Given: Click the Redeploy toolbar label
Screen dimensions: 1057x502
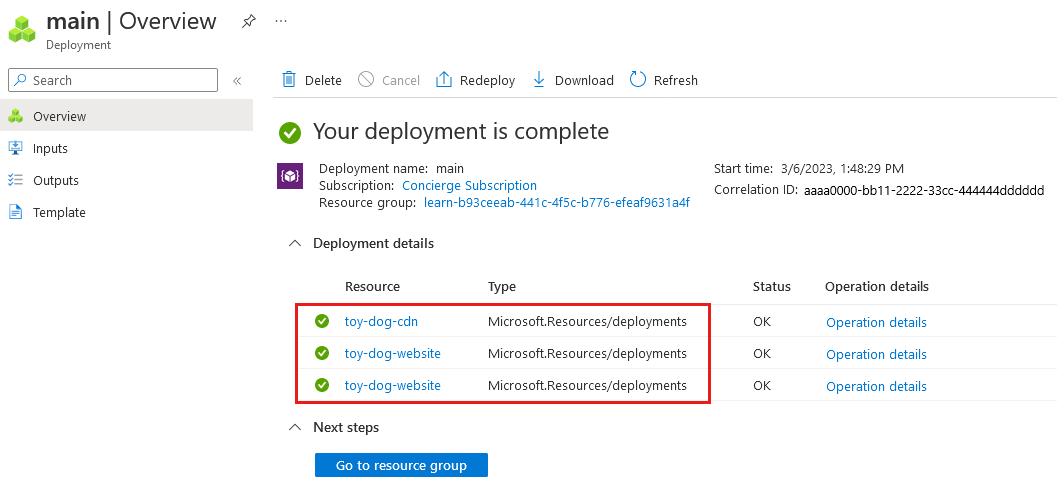Looking at the screenshot, I should click(487, 80).
